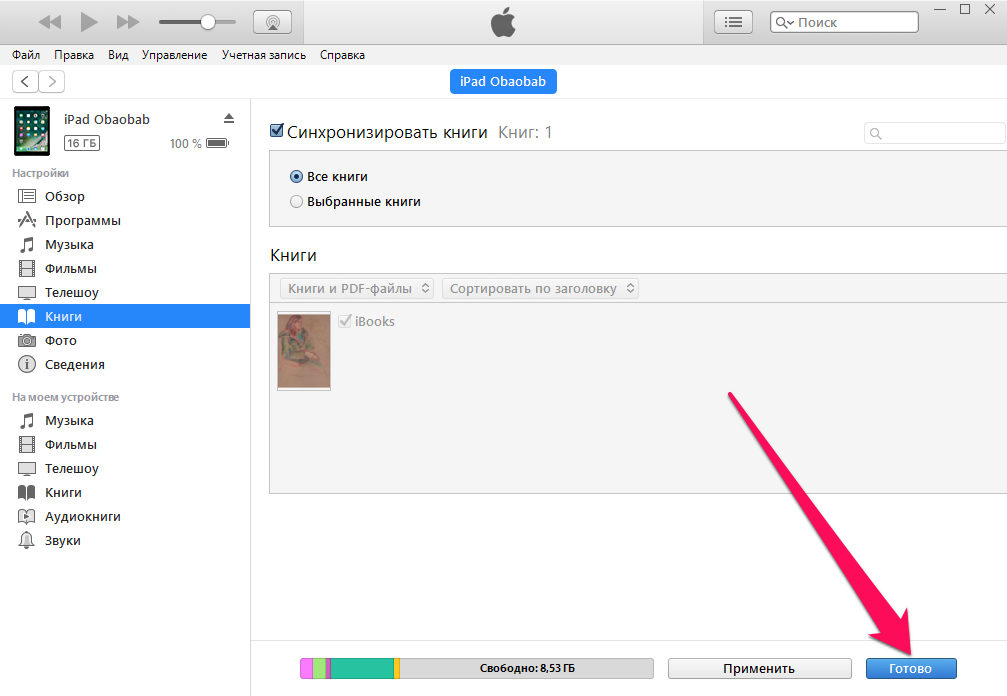Viewport: 1007px width, 696px height.
Task: Click the Применить button
Action: coord(758,668)
